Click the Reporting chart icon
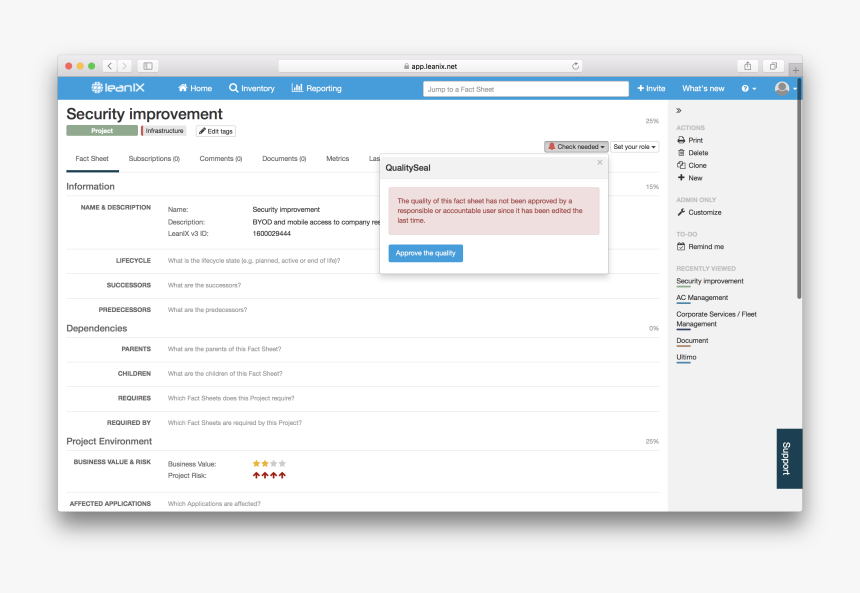Image resolution: width=860 pixels, height=593 pixels. (297, 88)
